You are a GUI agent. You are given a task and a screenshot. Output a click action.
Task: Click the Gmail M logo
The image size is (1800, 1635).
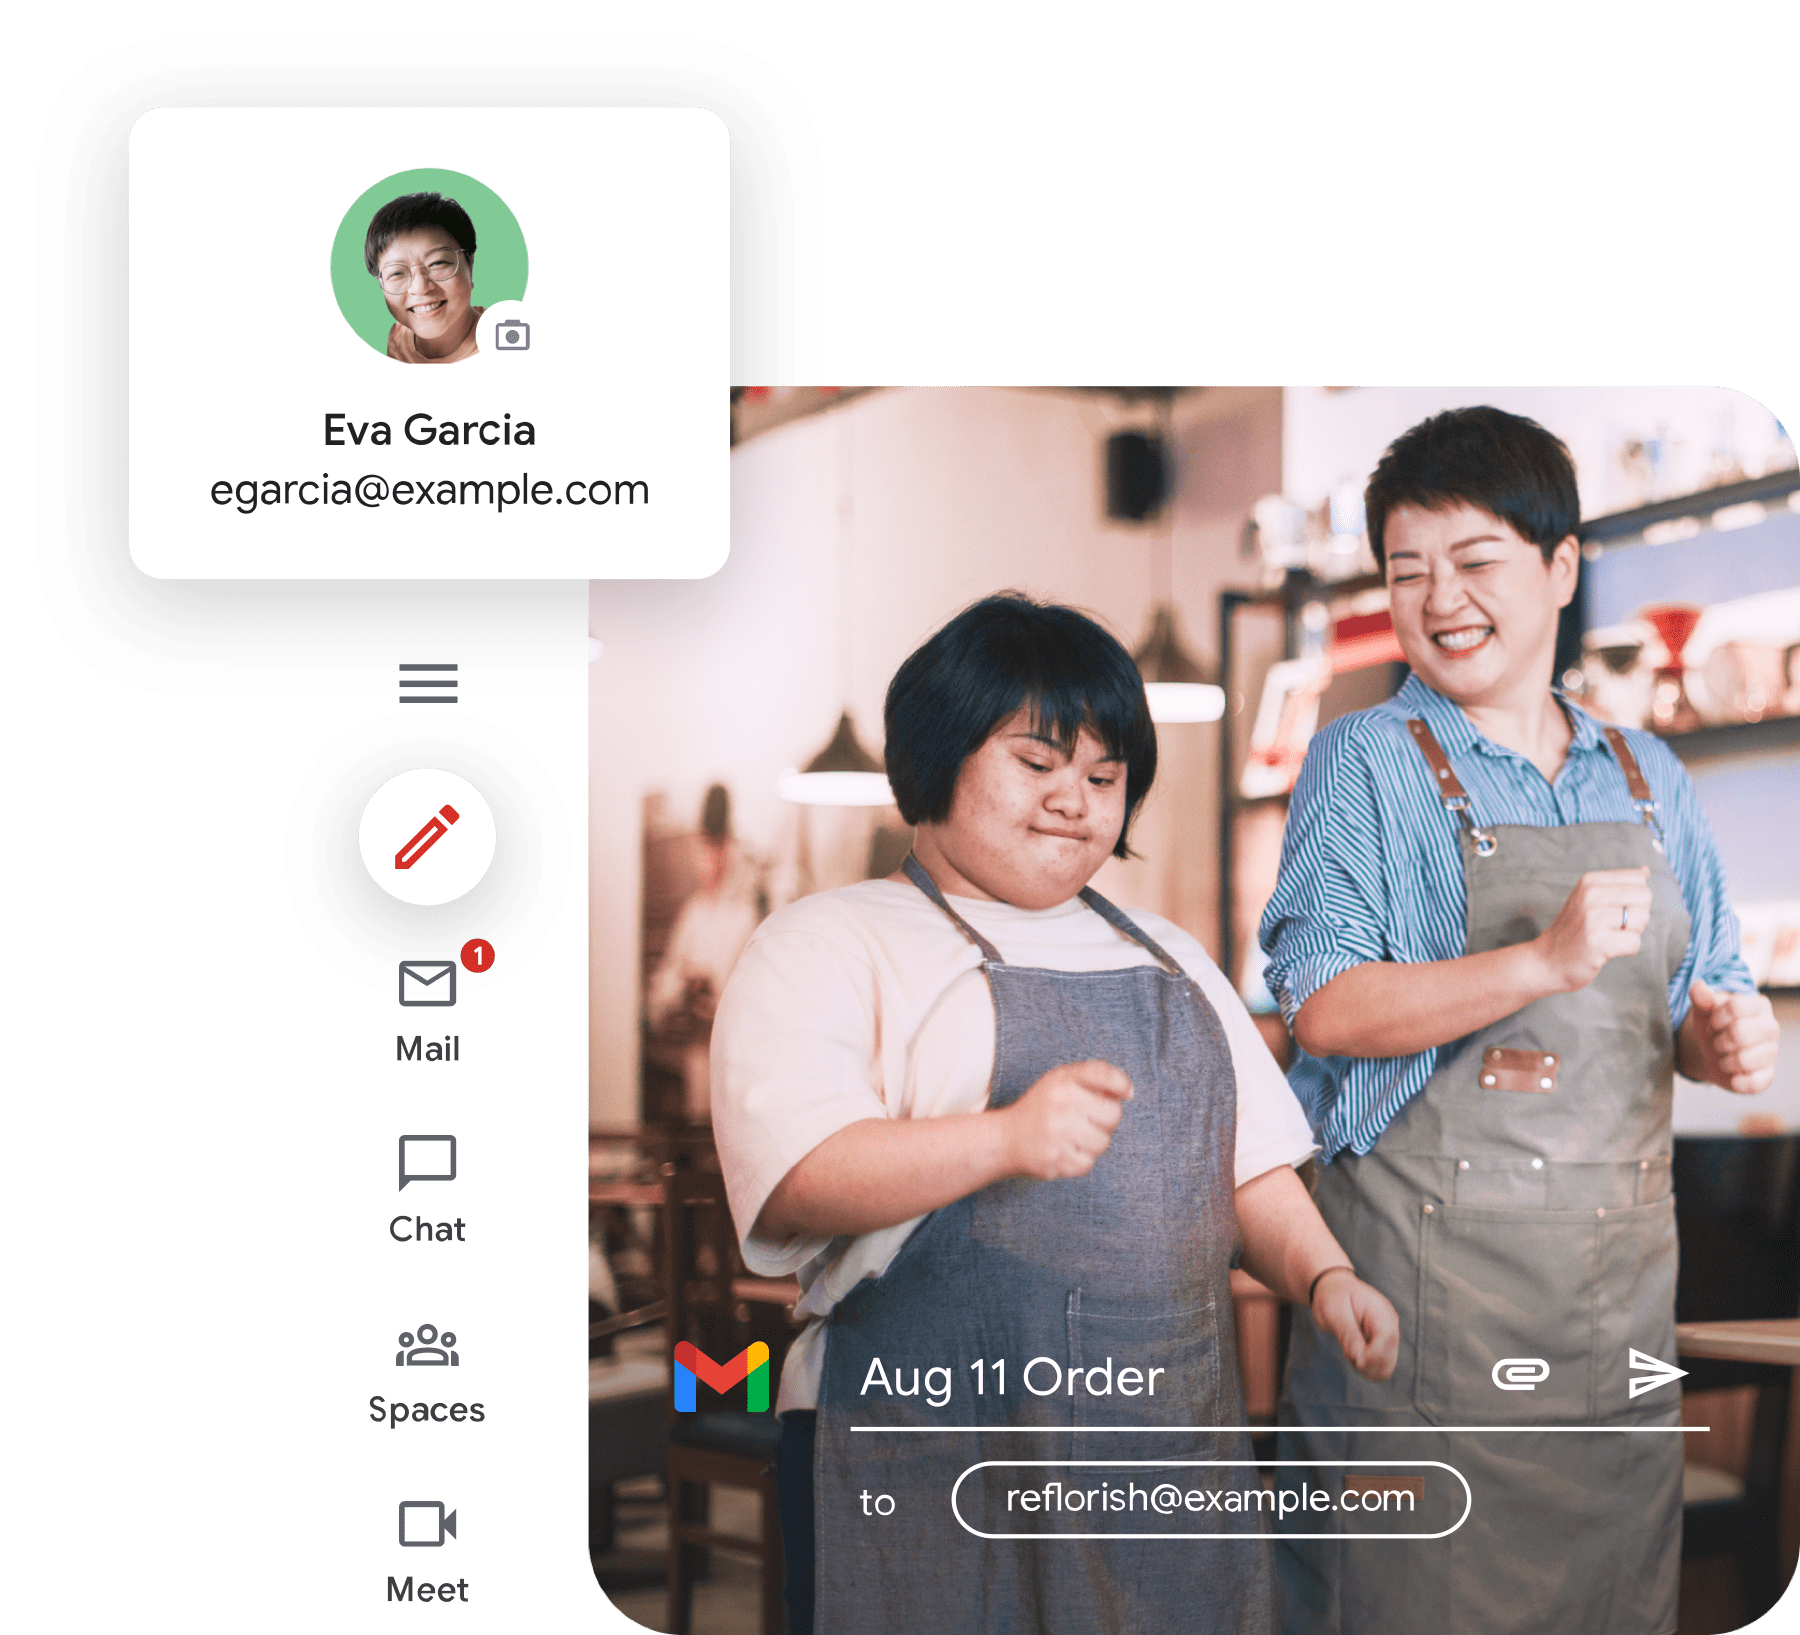[722, 1377]
